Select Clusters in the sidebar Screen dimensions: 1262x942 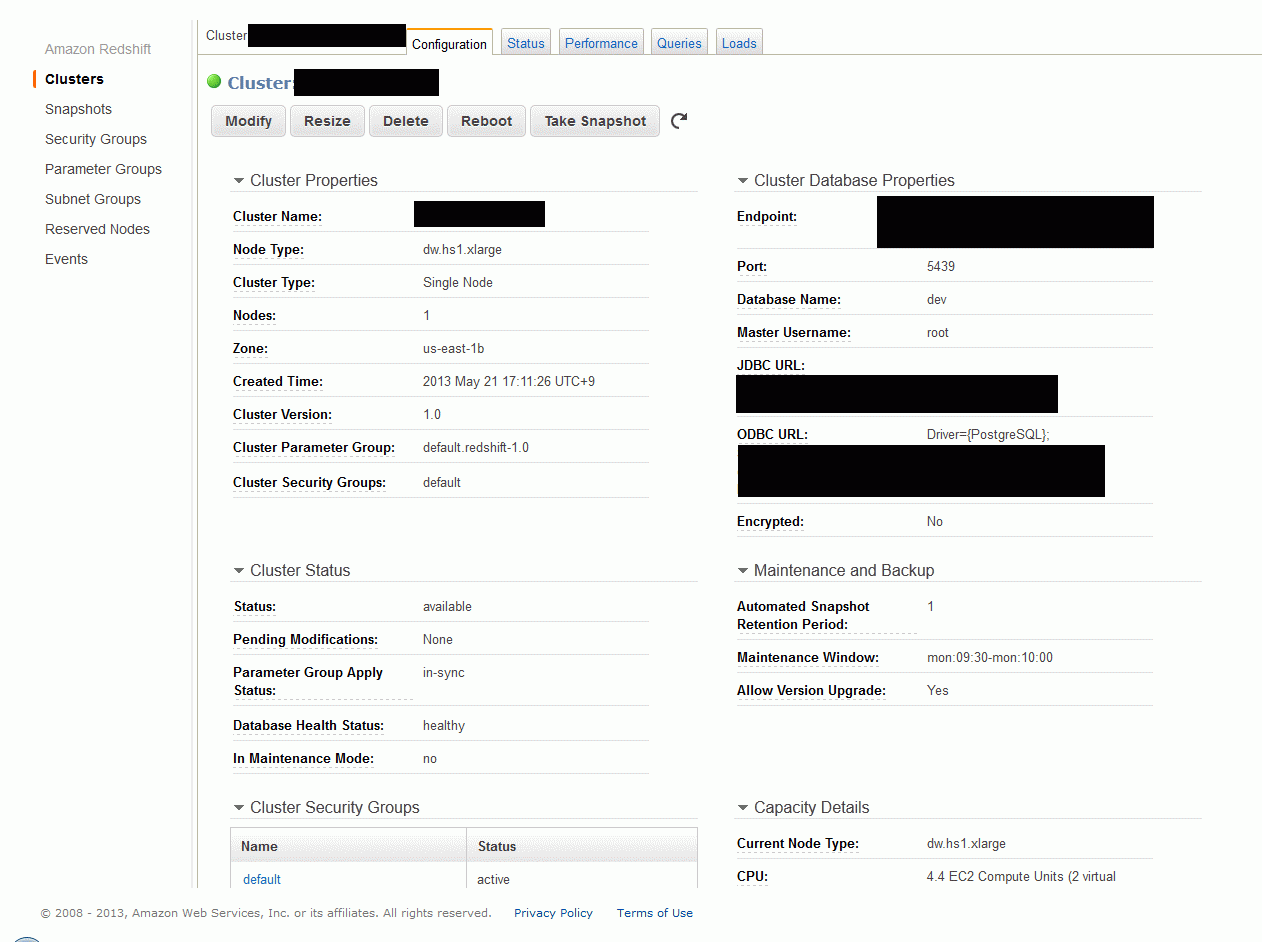click(74, 79)
